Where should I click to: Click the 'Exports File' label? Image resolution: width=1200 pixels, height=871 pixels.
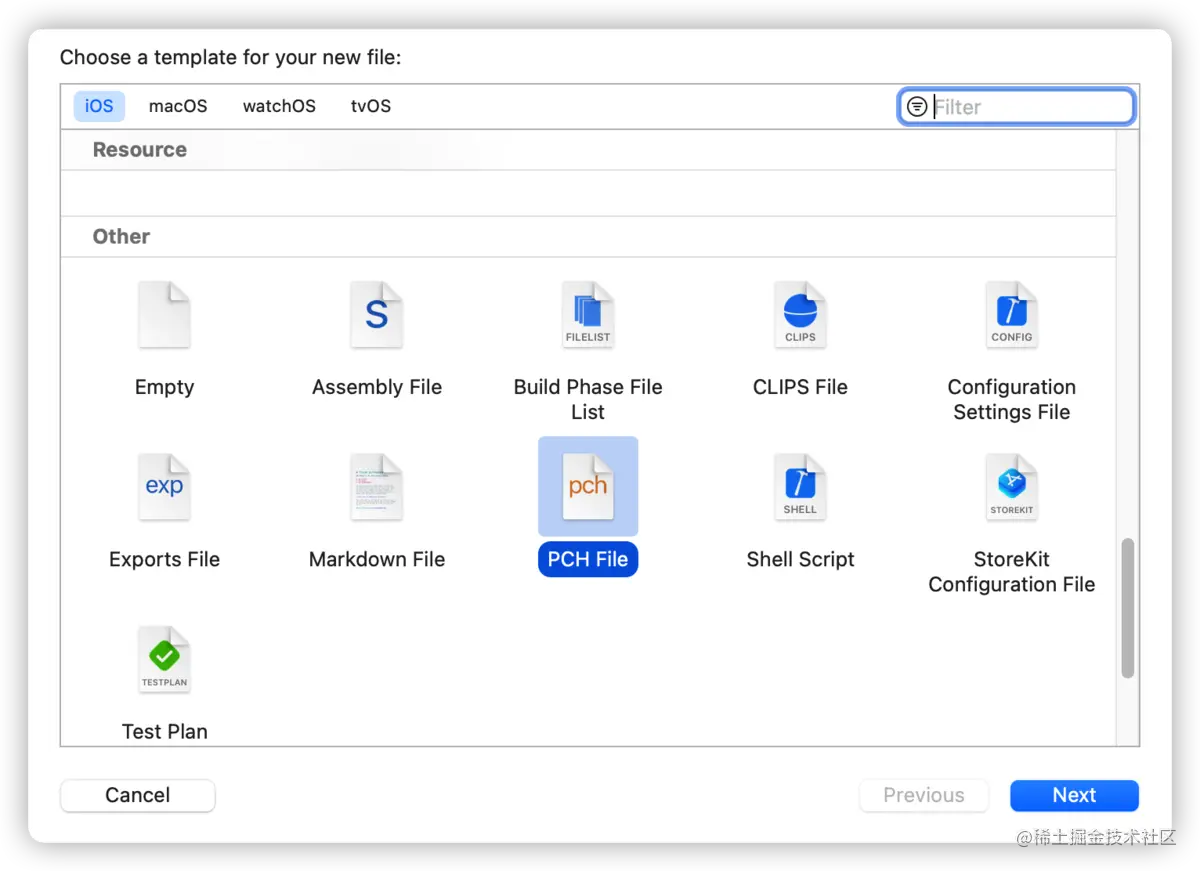pyautogui.click(x=164, y=559)
